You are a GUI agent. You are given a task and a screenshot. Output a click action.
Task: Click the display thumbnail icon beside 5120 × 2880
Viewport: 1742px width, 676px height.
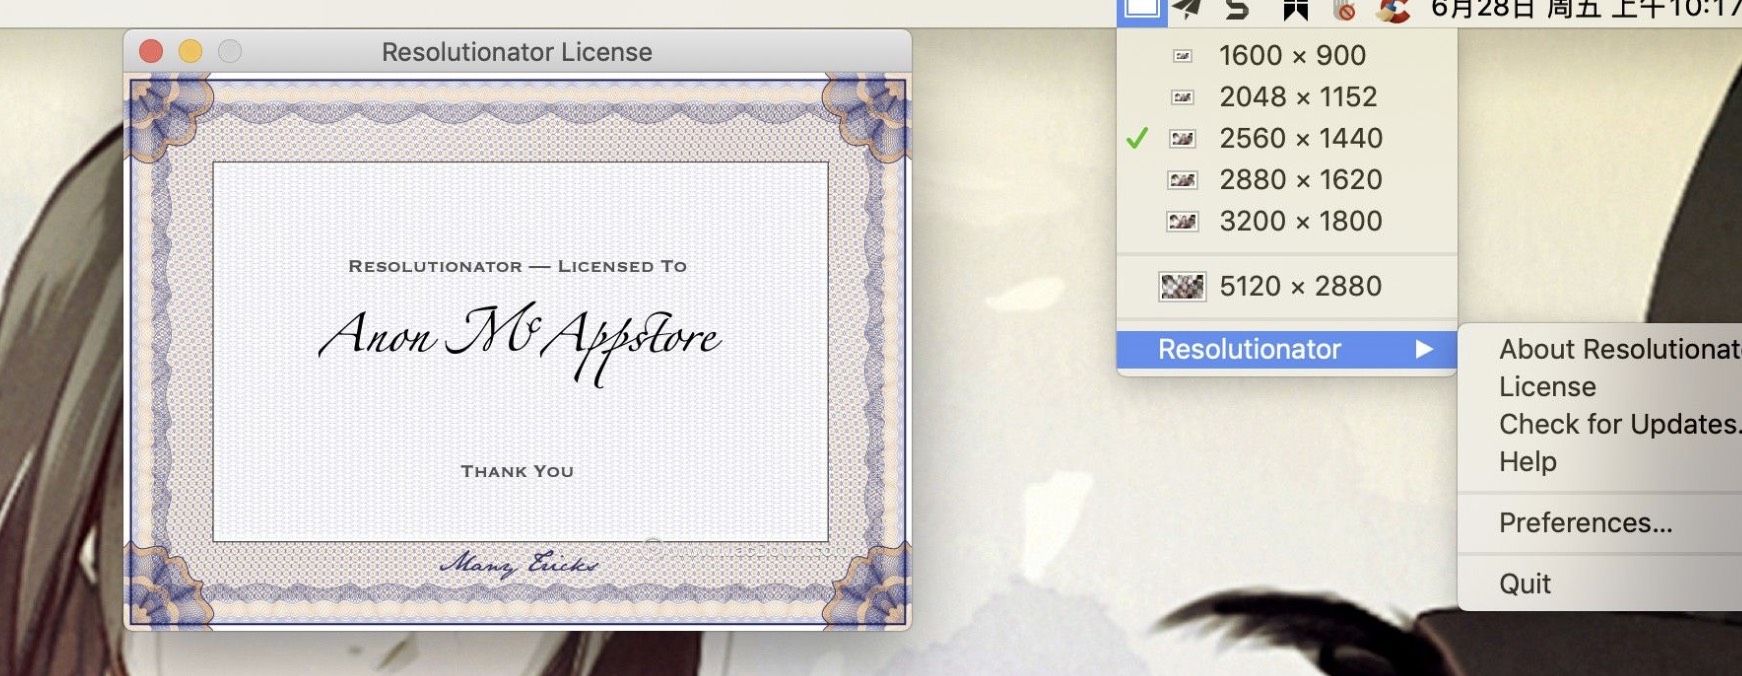pos(1182,287)
